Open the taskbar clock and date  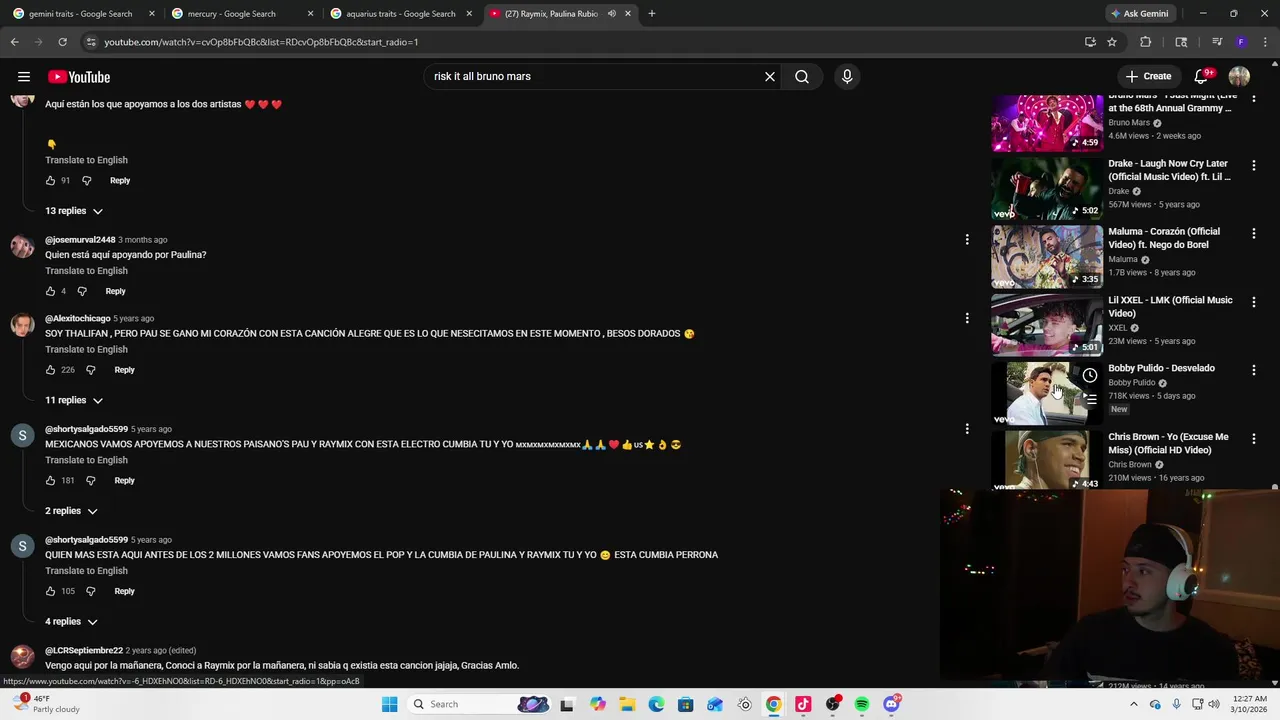1248,704
